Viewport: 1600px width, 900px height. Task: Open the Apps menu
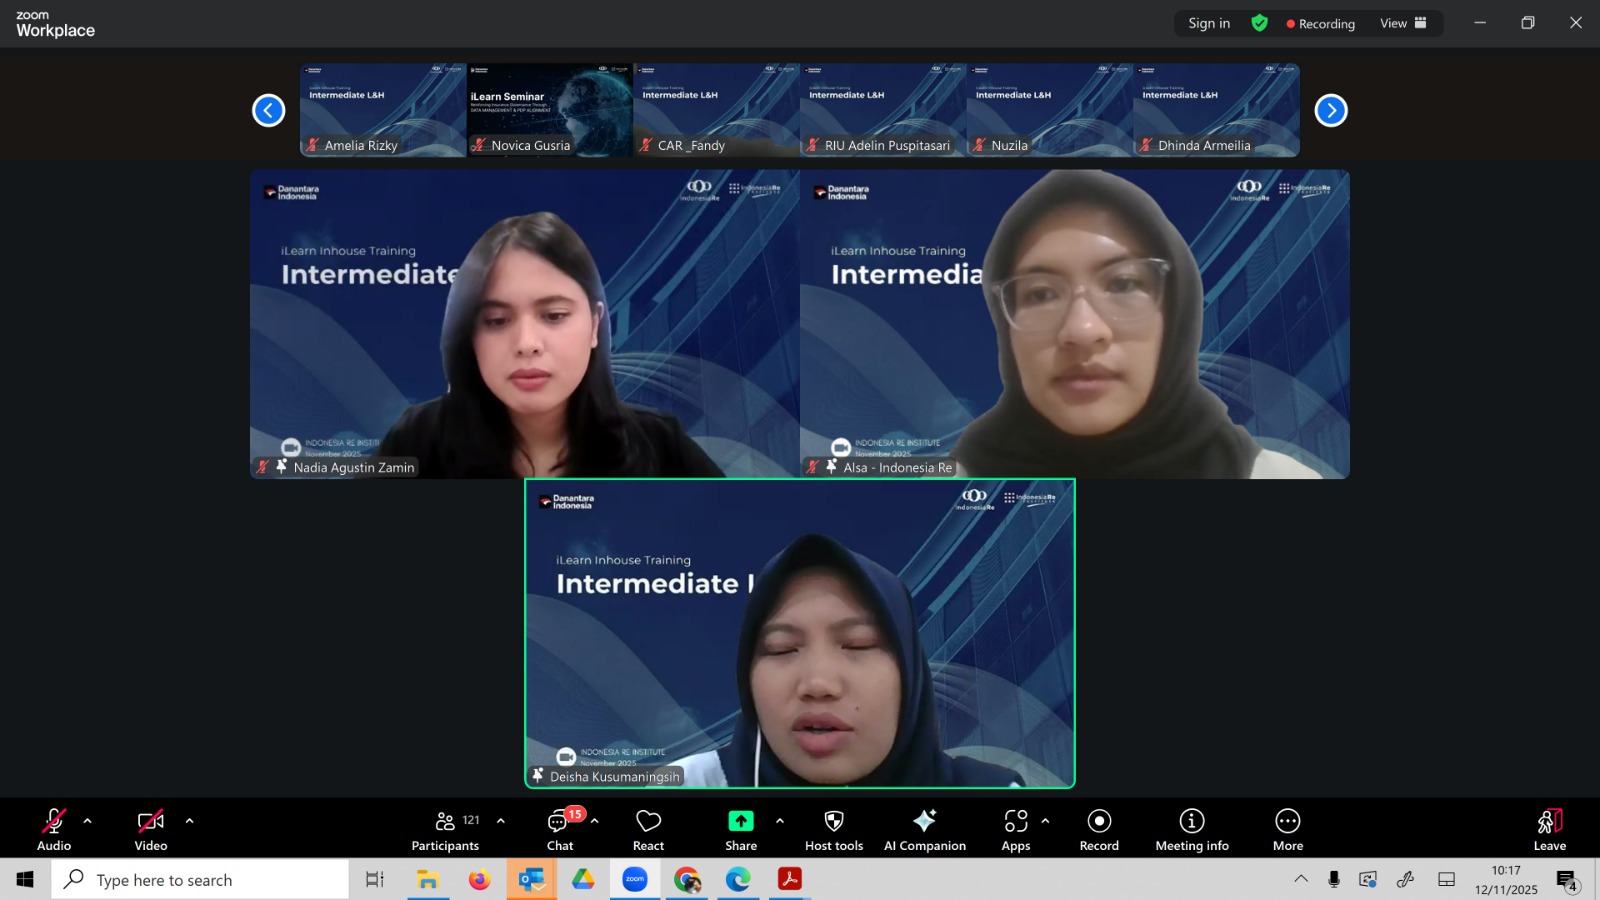click(x=1015, y=830)
